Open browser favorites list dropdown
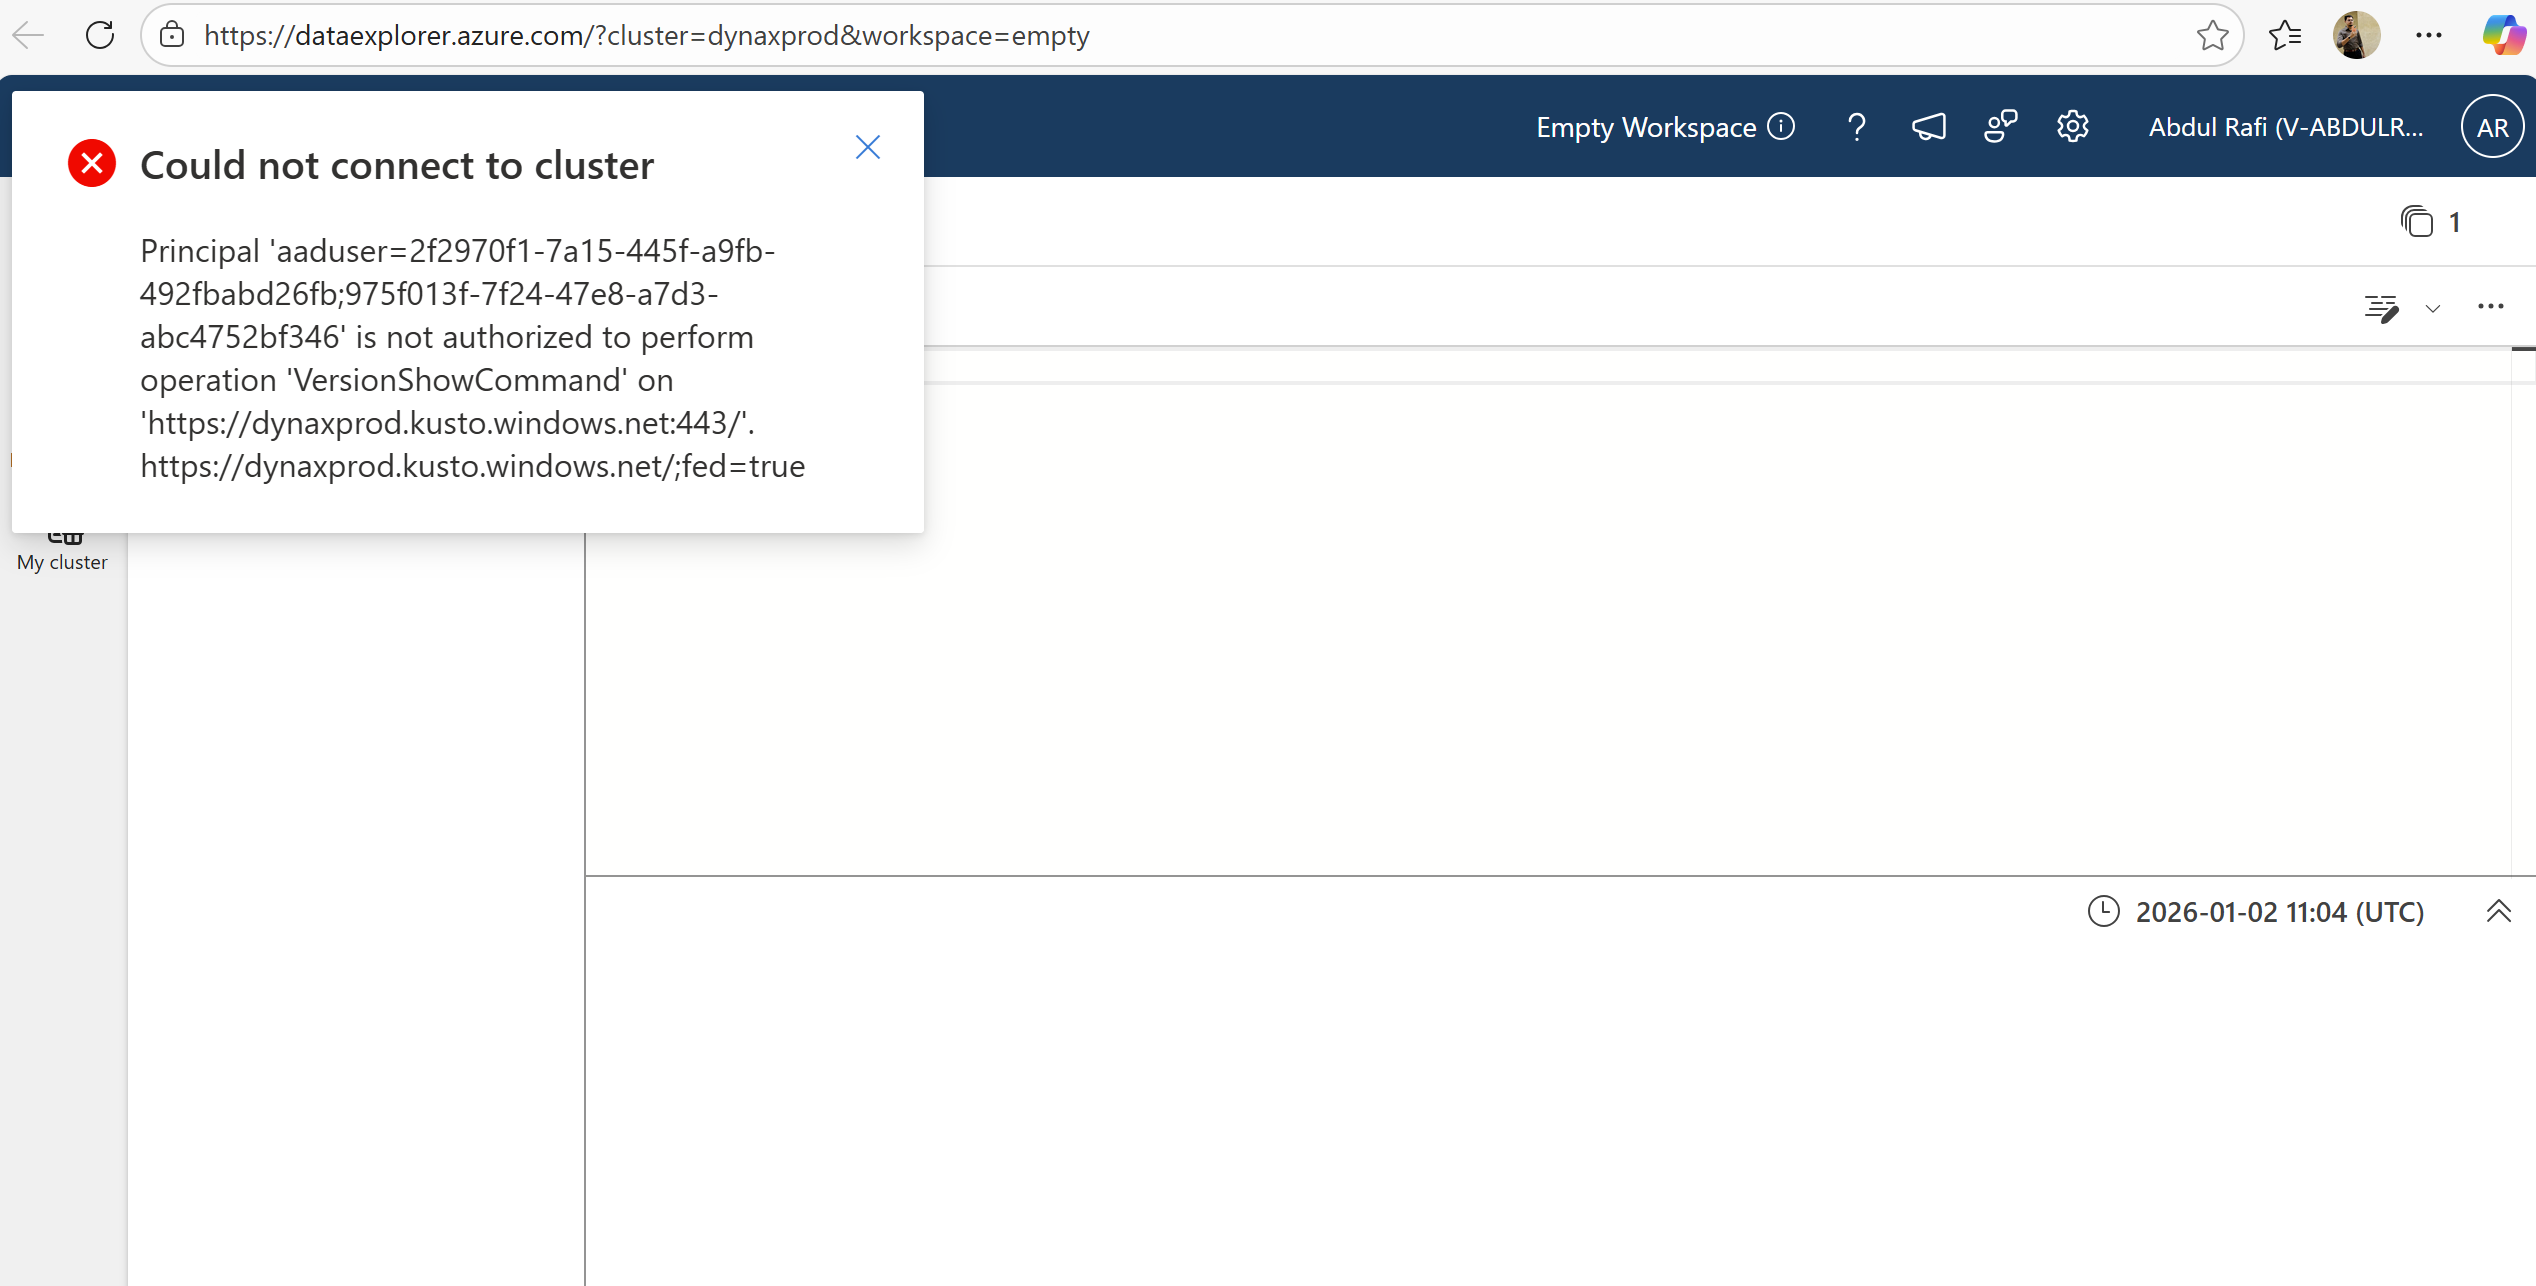The height and width of the screenshot is (1286, 2536). click(2285, 34)
